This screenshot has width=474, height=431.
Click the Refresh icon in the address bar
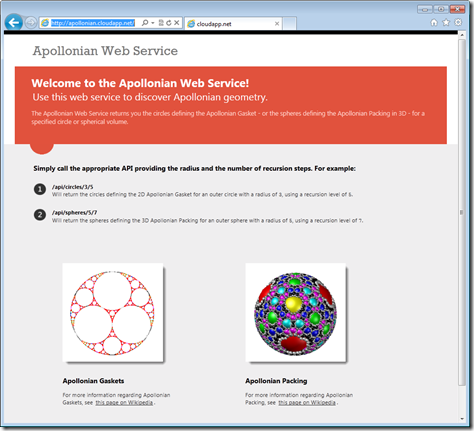[169, 23]
